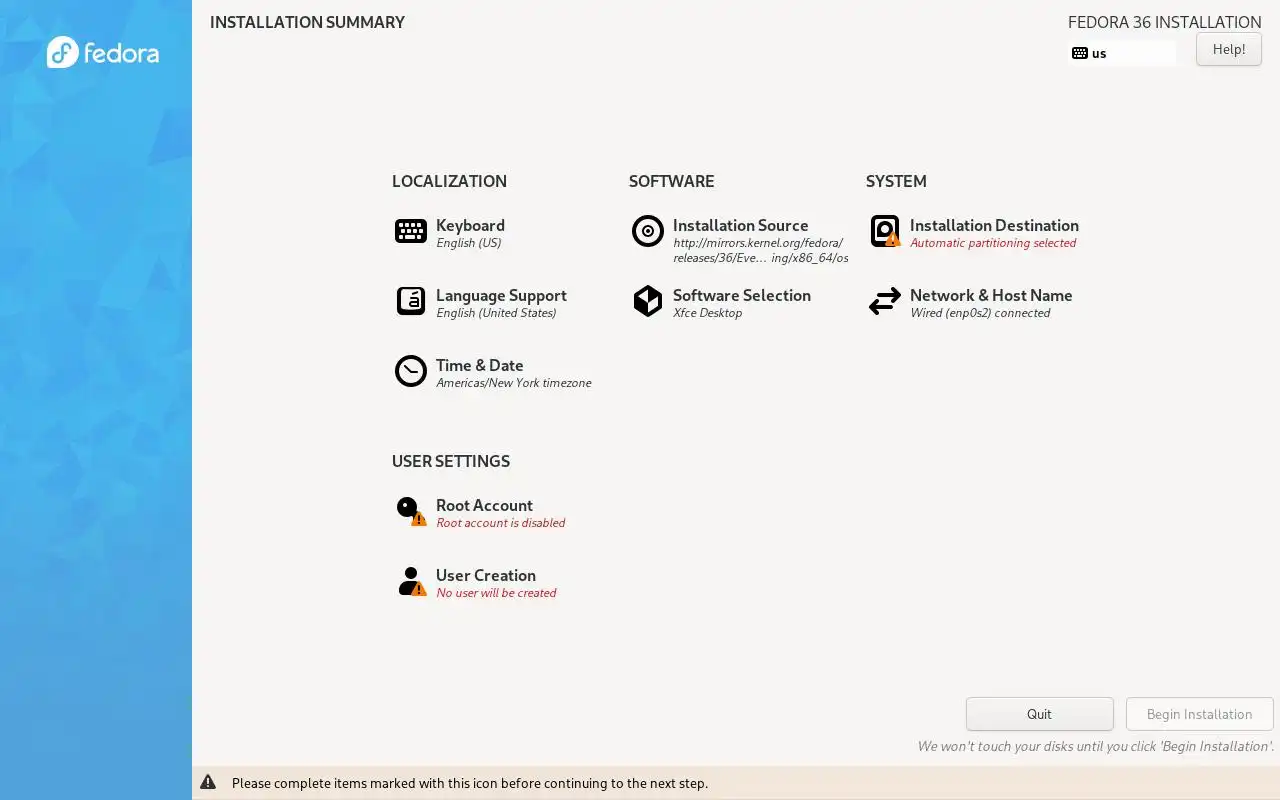Open the Time & Date label
The height and width of the screenshot is (800, 1280).
click(480, 365)
